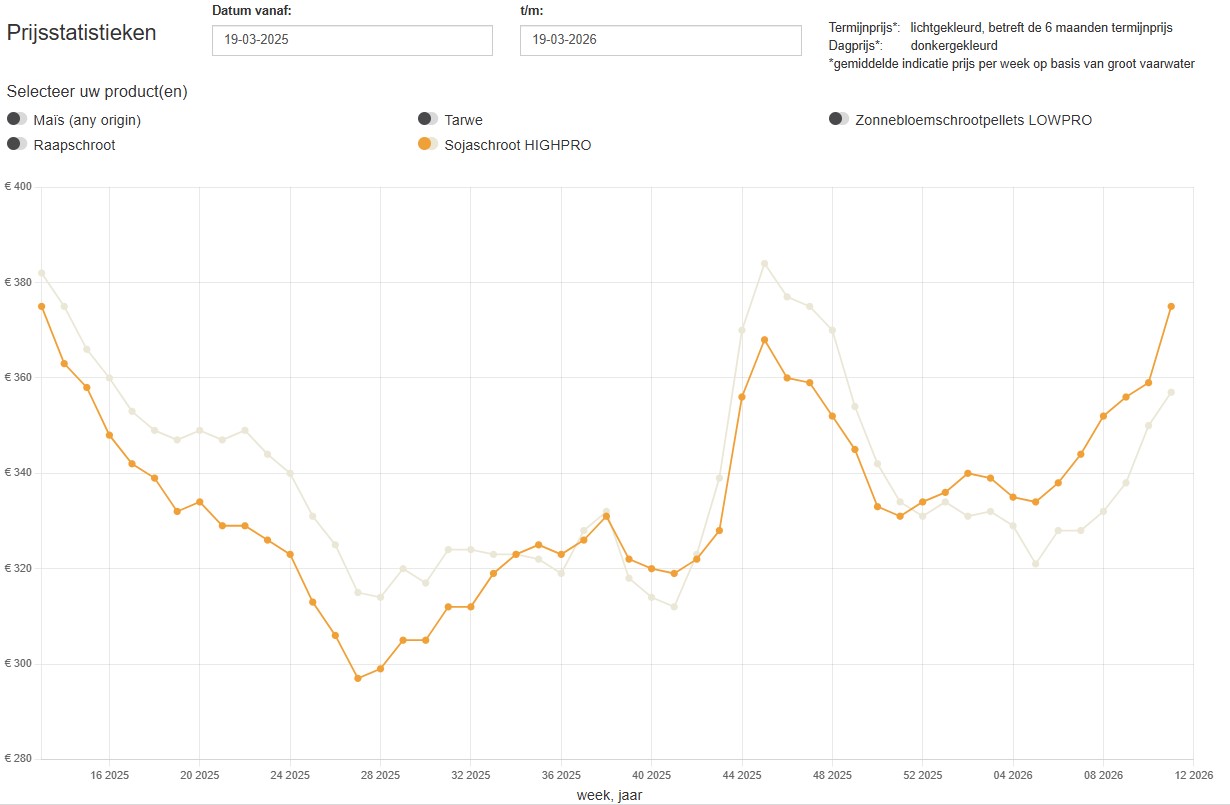The width and height of the screenshot is (1230, 805).
Task: Enable the Tarwe product toggle
Action: click(x=428, y=119)
